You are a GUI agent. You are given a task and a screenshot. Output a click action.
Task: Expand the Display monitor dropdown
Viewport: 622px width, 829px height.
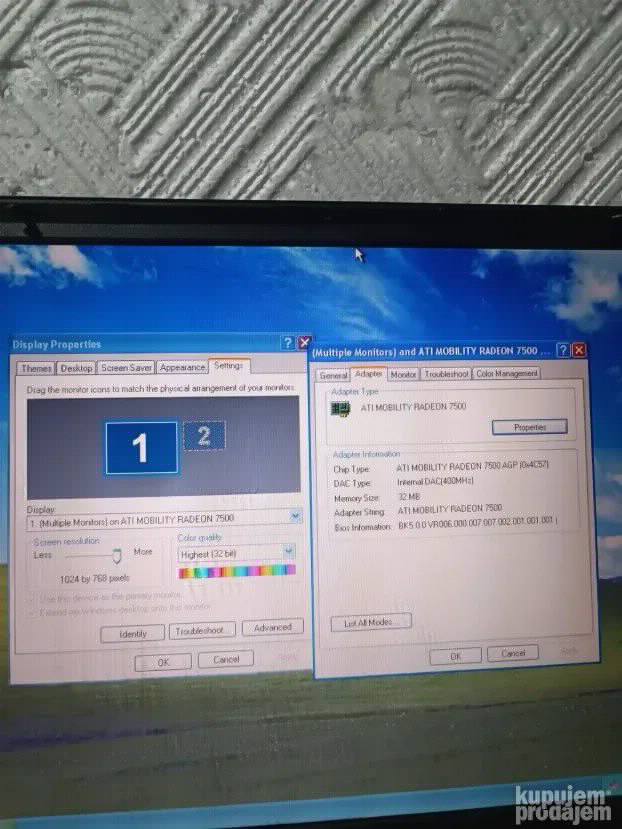pyautogui.click(x=295, y=517)
